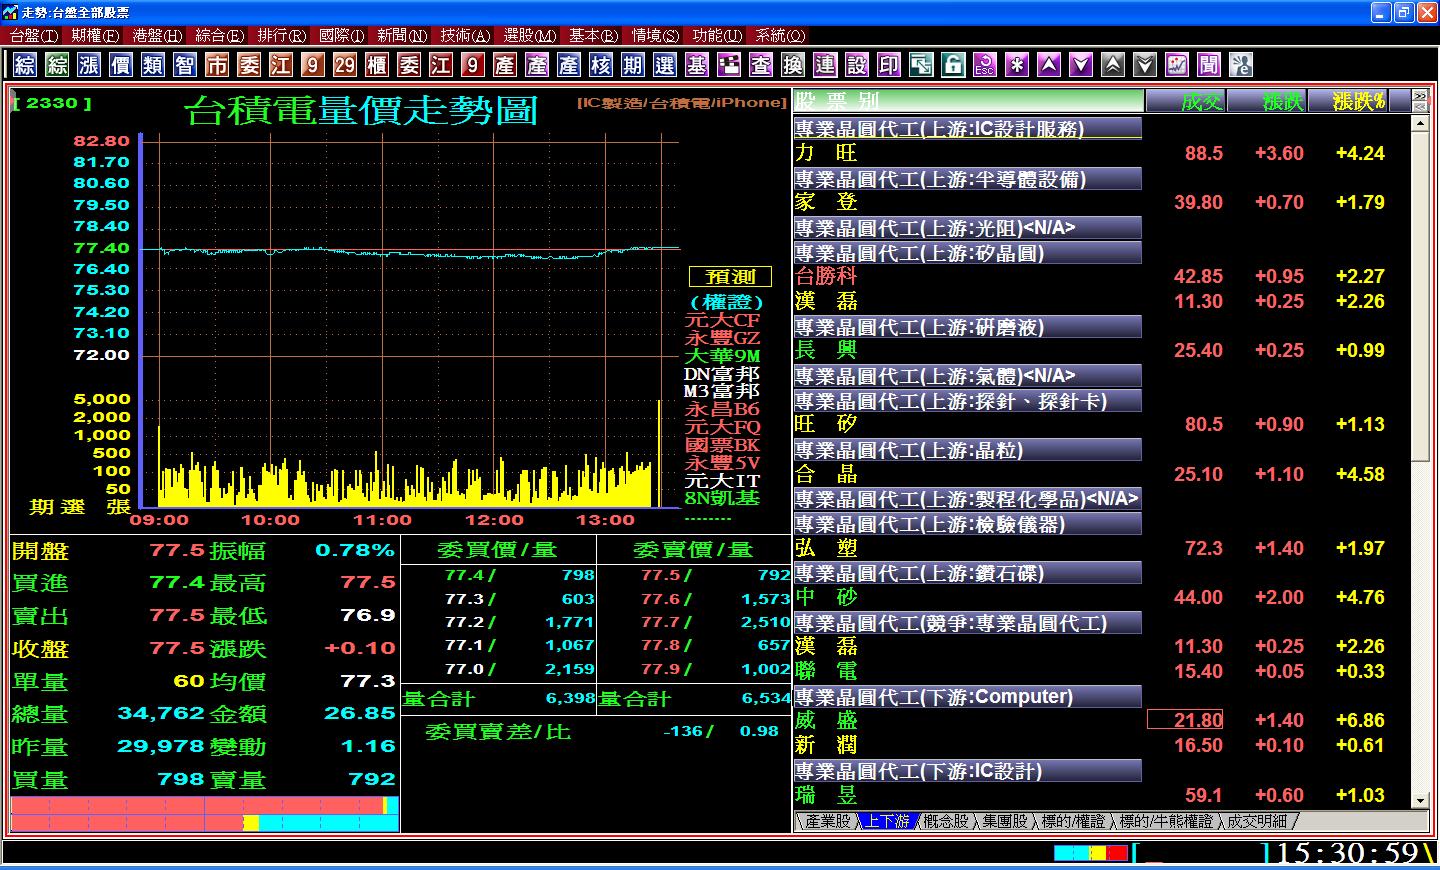Select the 瑞昱 stock row
The image size is (1440, 870).
[x=1102, y=795]
